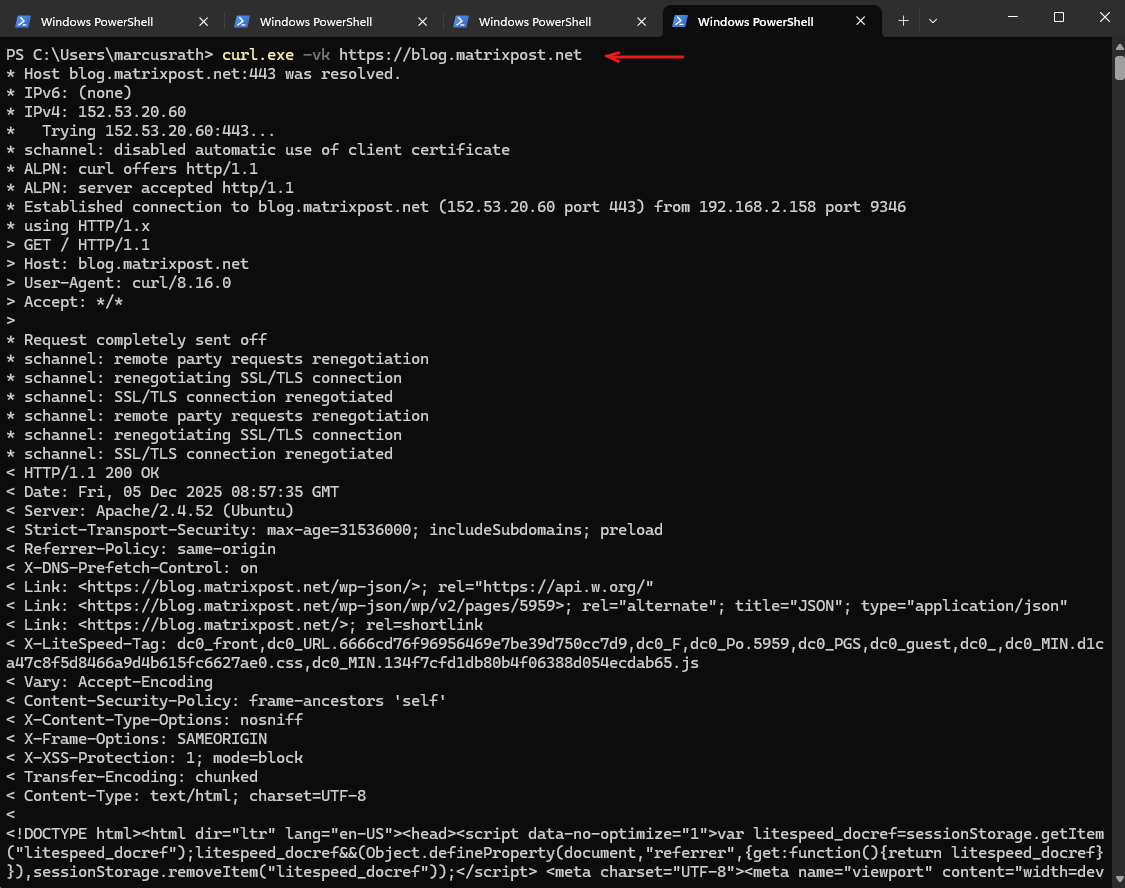
Task: Close the first Windows PowerShell tab
Action: point(204,21)
